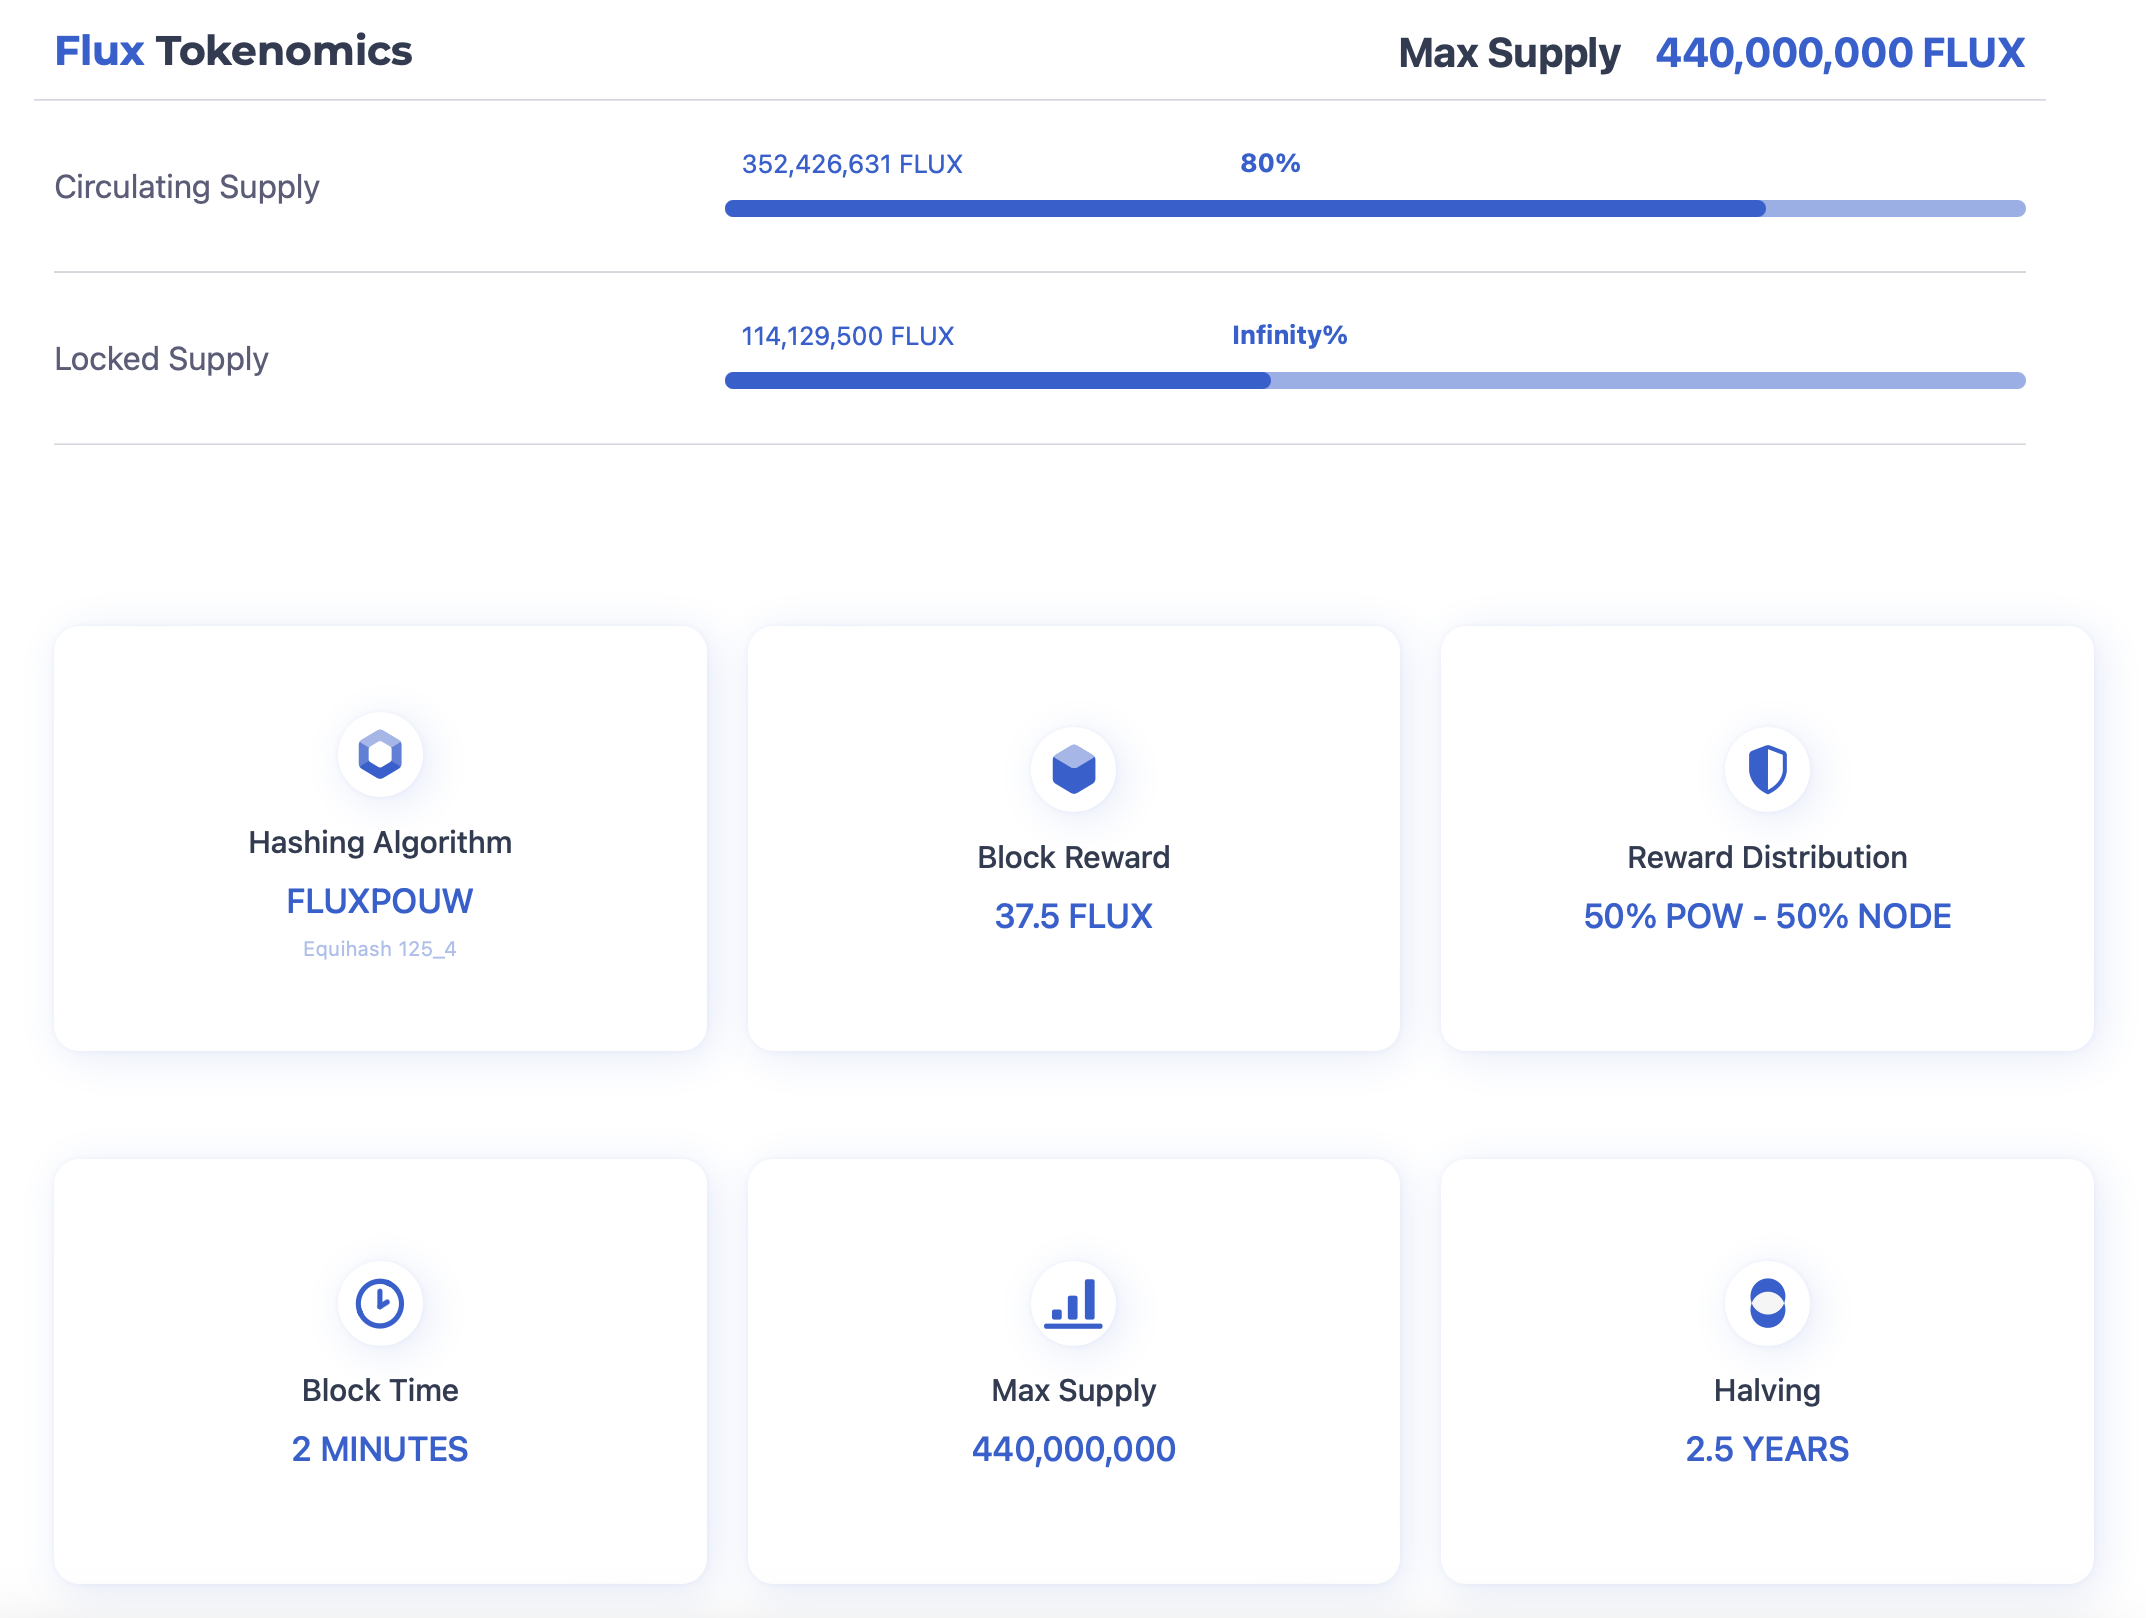2146x1618 pixels.
Task: Click the Locked Supply progress bar
Action: pos(1374,380)
